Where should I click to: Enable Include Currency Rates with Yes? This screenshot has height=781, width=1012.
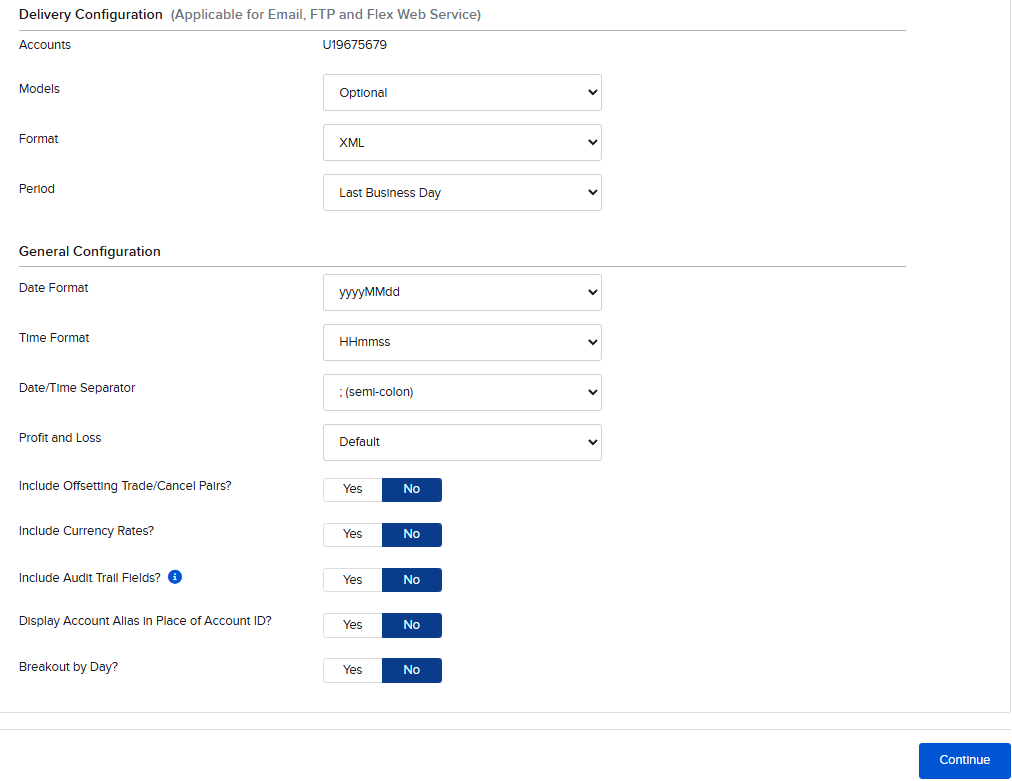coord(352,534)
